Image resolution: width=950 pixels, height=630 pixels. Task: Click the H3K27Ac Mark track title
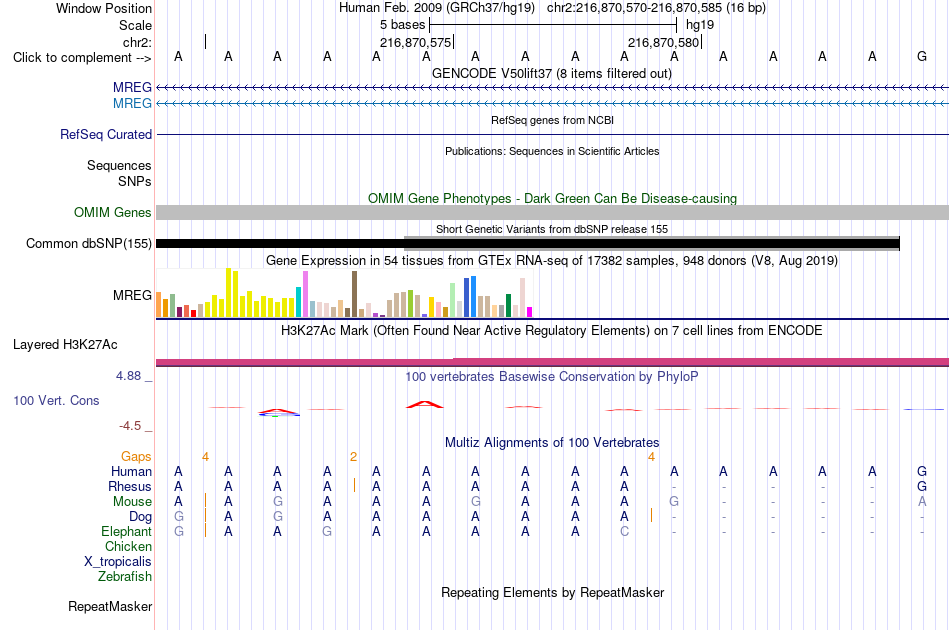coord(552,330)
